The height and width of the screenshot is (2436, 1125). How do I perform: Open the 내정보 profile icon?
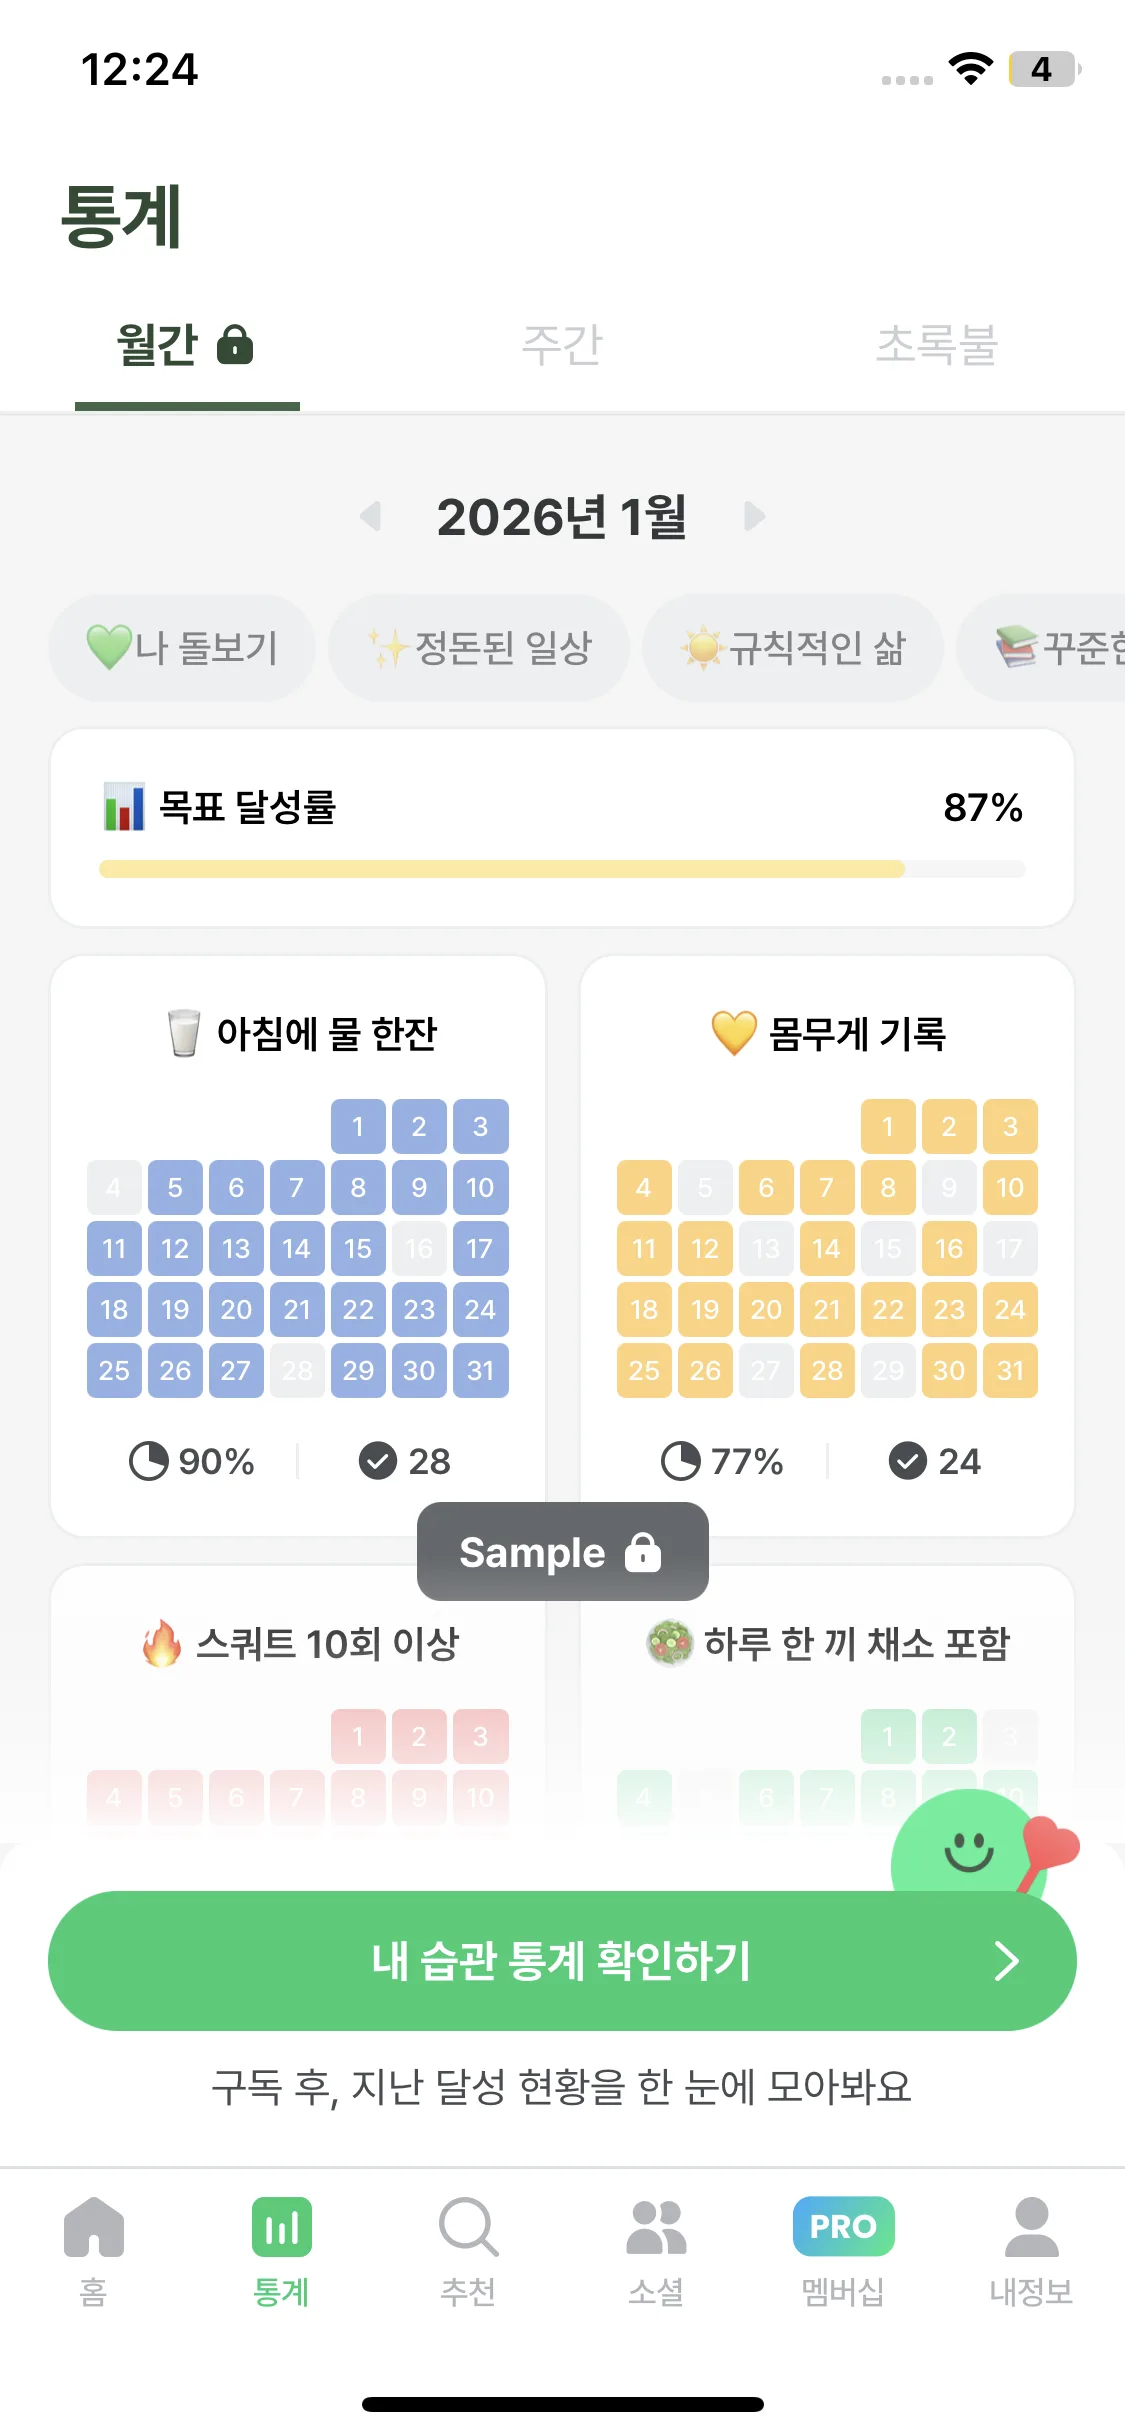coord(1031,2226)
